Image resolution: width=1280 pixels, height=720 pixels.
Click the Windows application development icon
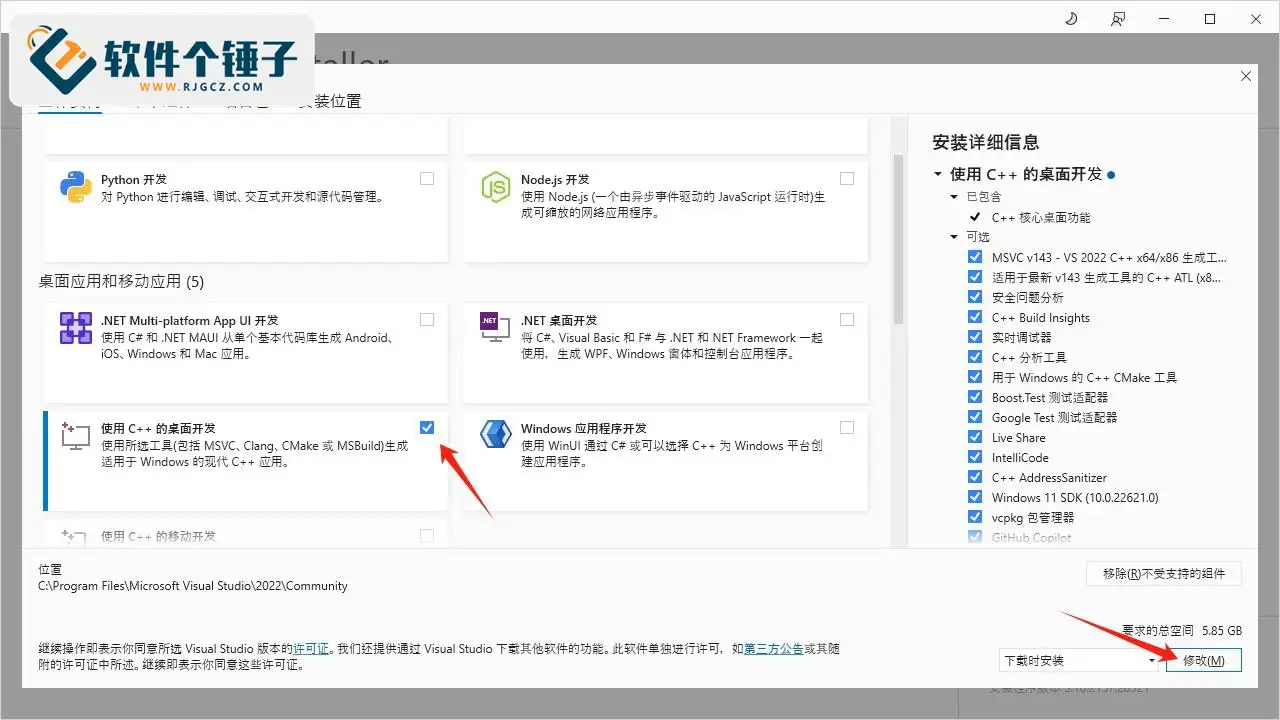tap(496, 435)
